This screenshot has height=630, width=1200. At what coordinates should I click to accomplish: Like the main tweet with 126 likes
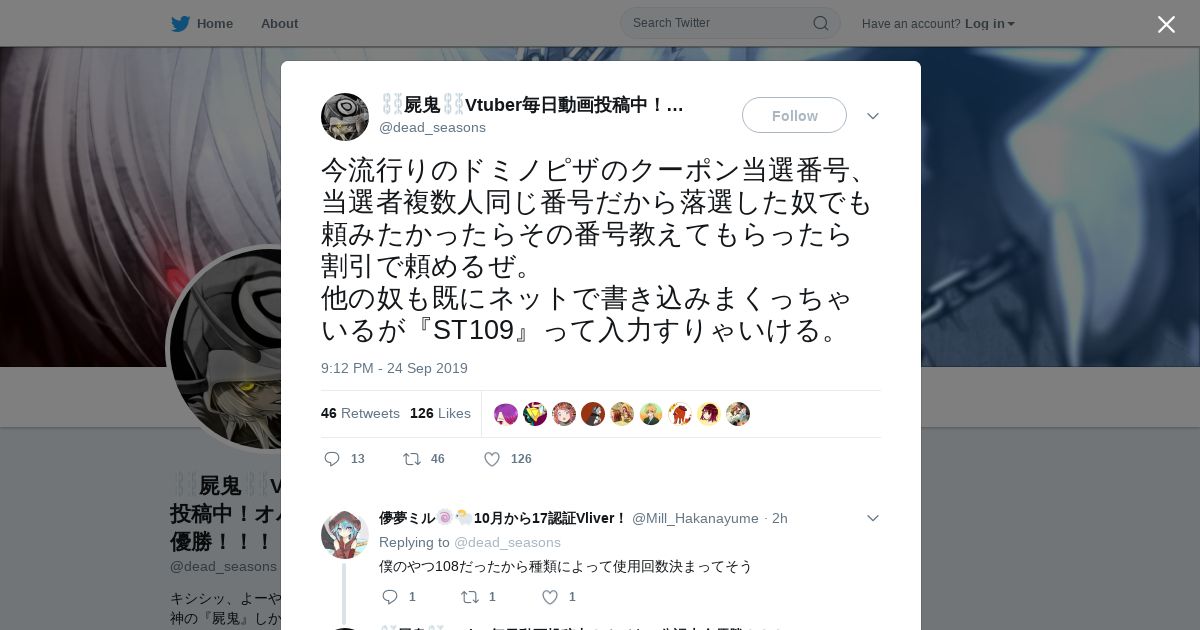click(x=492, y=459)
